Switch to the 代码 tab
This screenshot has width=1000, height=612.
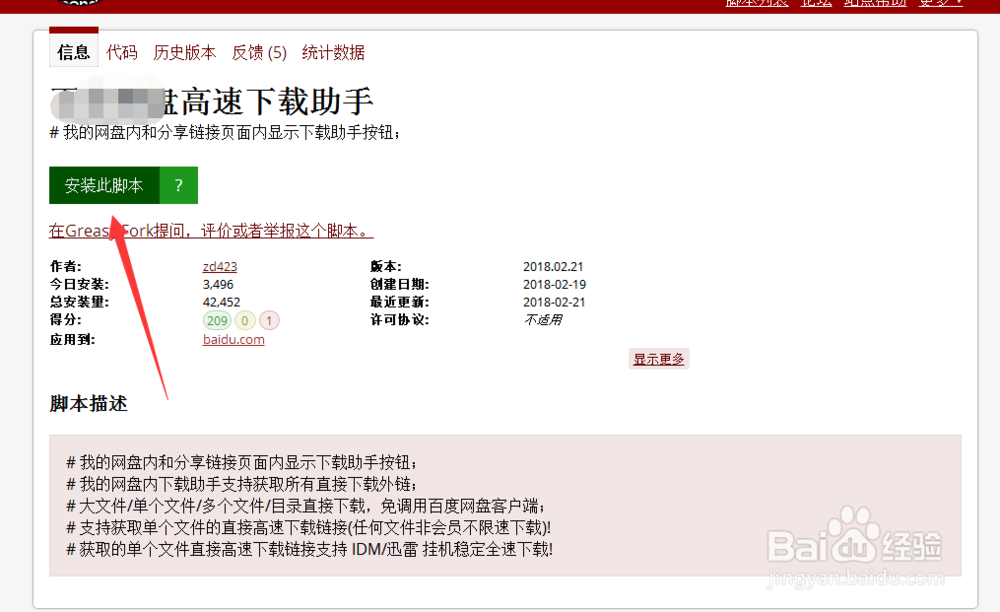click(122, 52)
